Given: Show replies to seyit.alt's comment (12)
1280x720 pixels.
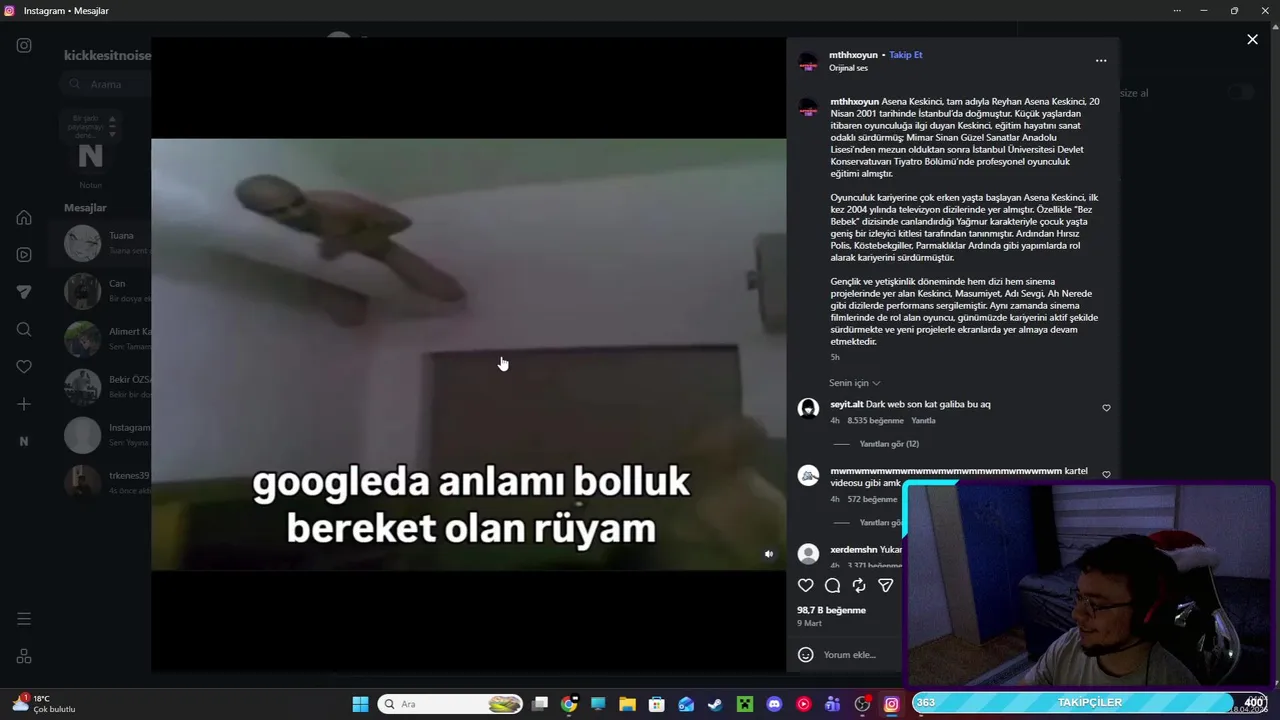Looking at the screenshot, I should (x=889, y=444).
